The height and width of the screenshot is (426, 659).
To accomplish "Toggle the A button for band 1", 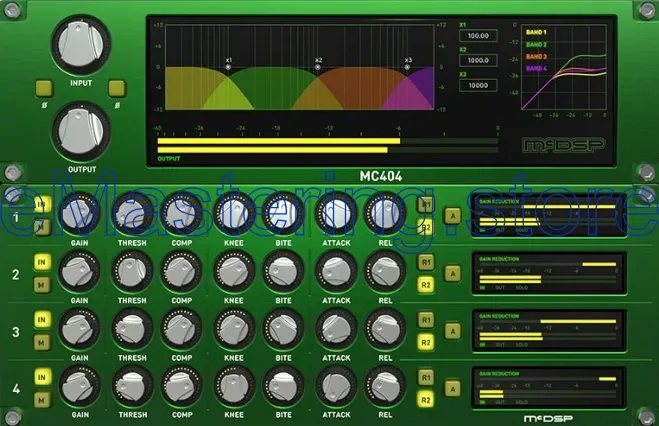I will 453,216.
